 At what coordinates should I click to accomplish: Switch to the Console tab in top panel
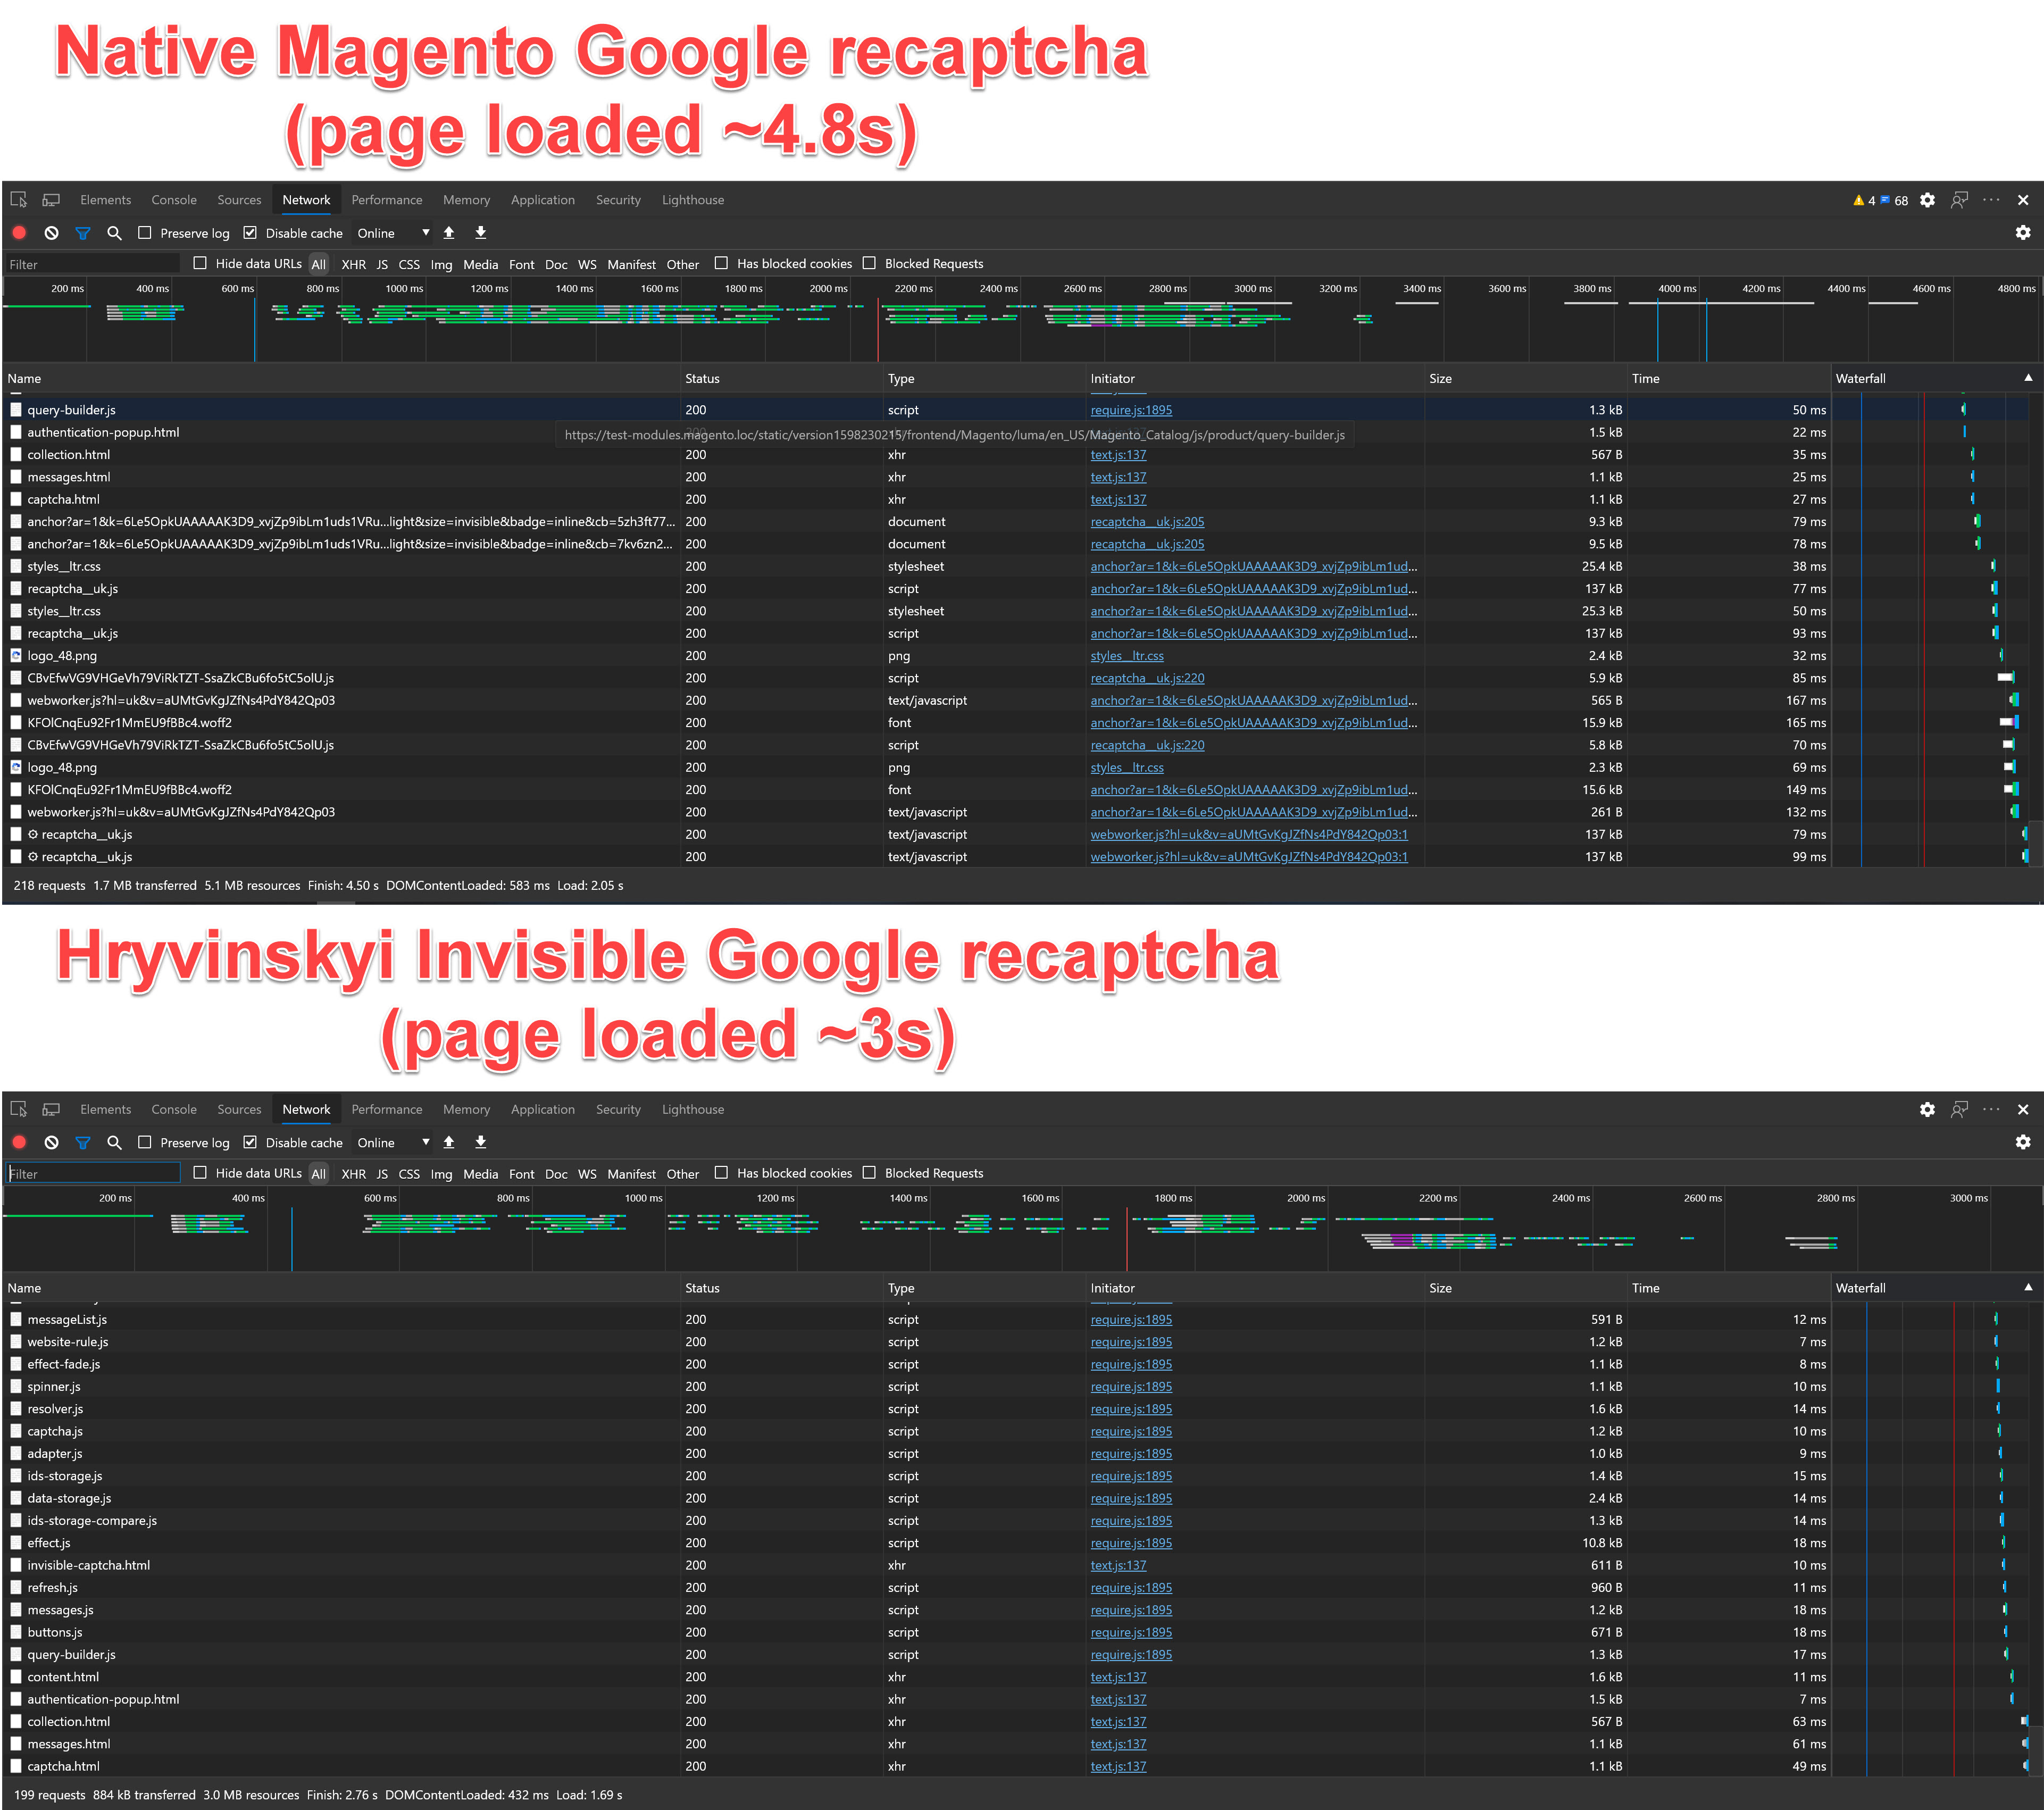(174, 200)
